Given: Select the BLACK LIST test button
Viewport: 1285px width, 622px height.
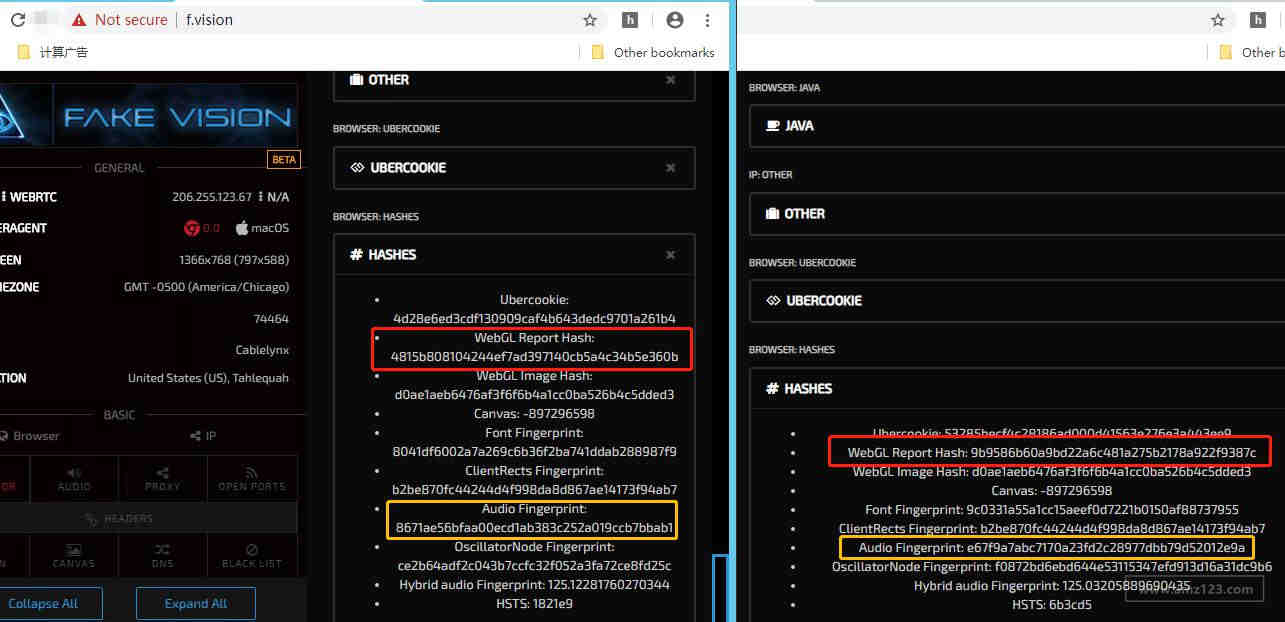Looking at the screenshot, I should click(252, 556).
